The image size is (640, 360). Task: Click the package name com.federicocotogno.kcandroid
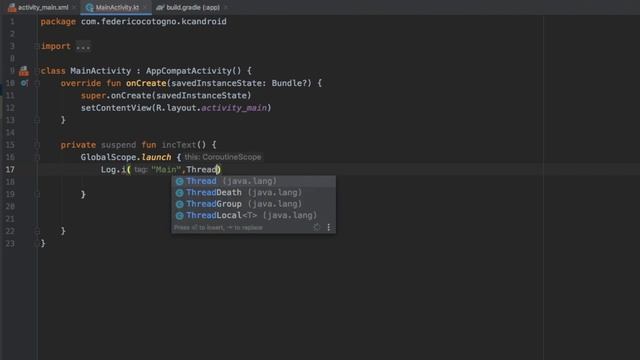coord(153,21)
